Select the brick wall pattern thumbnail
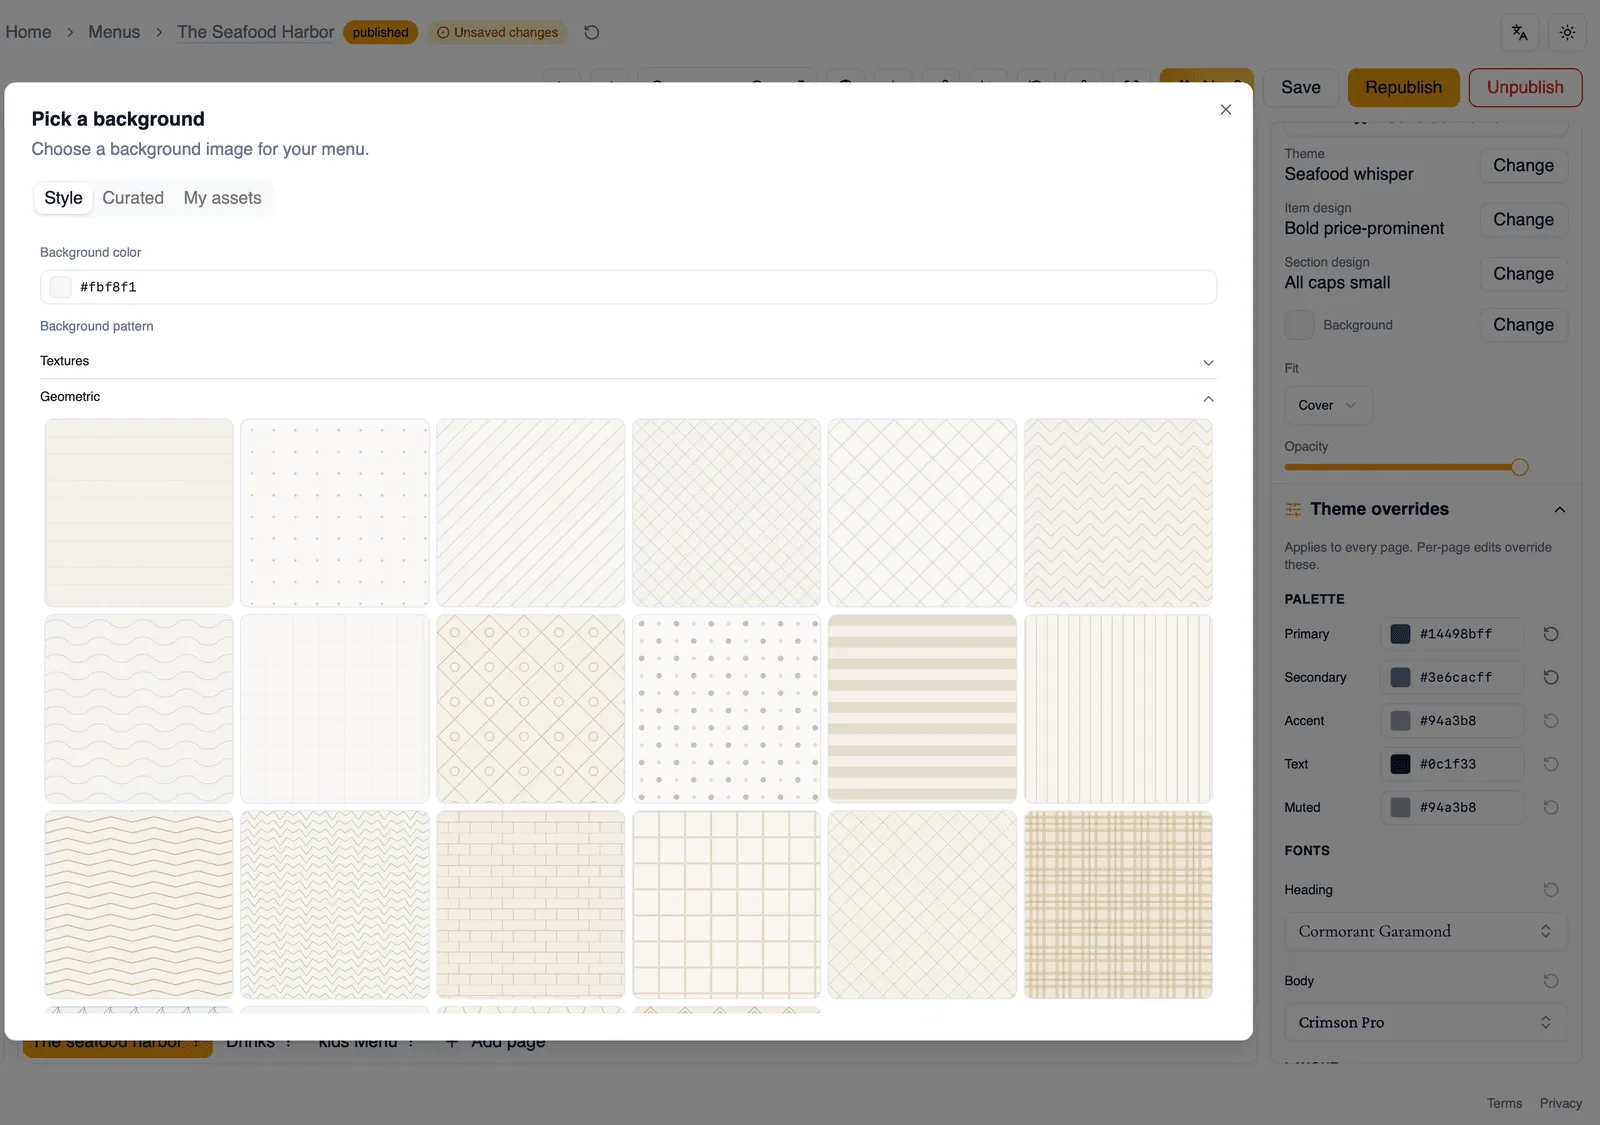1600x1125 pixels. [531, 905]
